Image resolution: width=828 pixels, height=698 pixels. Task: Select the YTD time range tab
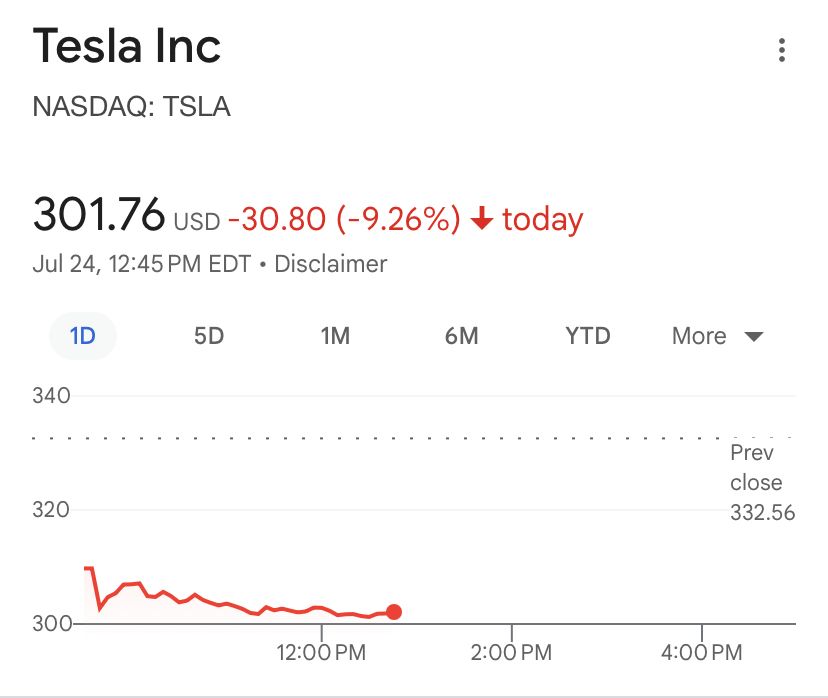pos(588,336)
